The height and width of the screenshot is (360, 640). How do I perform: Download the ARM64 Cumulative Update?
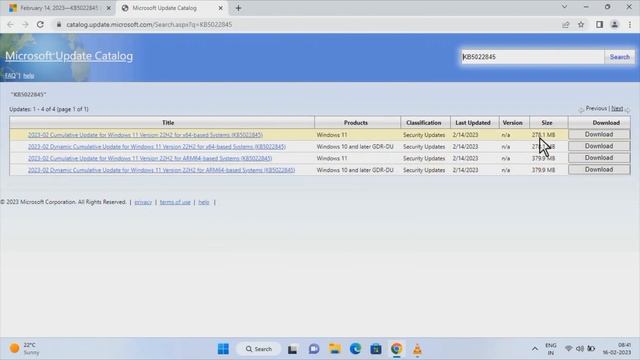tap(599, 158)
